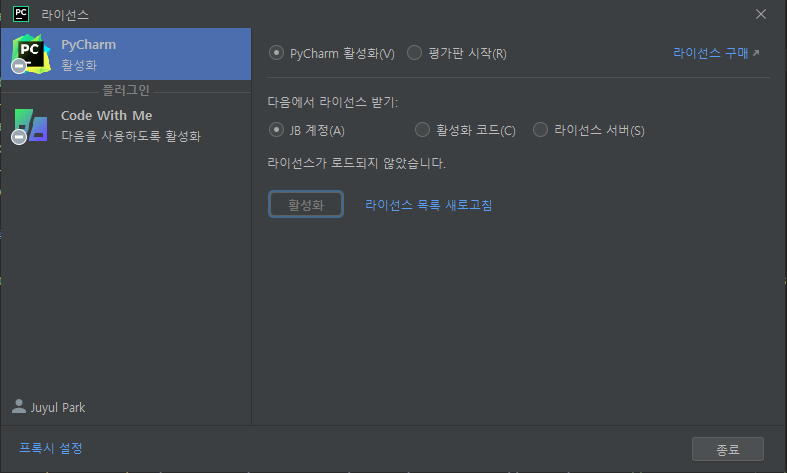Close the 라이선스 dialog window
The image size is (787, 473).
point(760,14)
